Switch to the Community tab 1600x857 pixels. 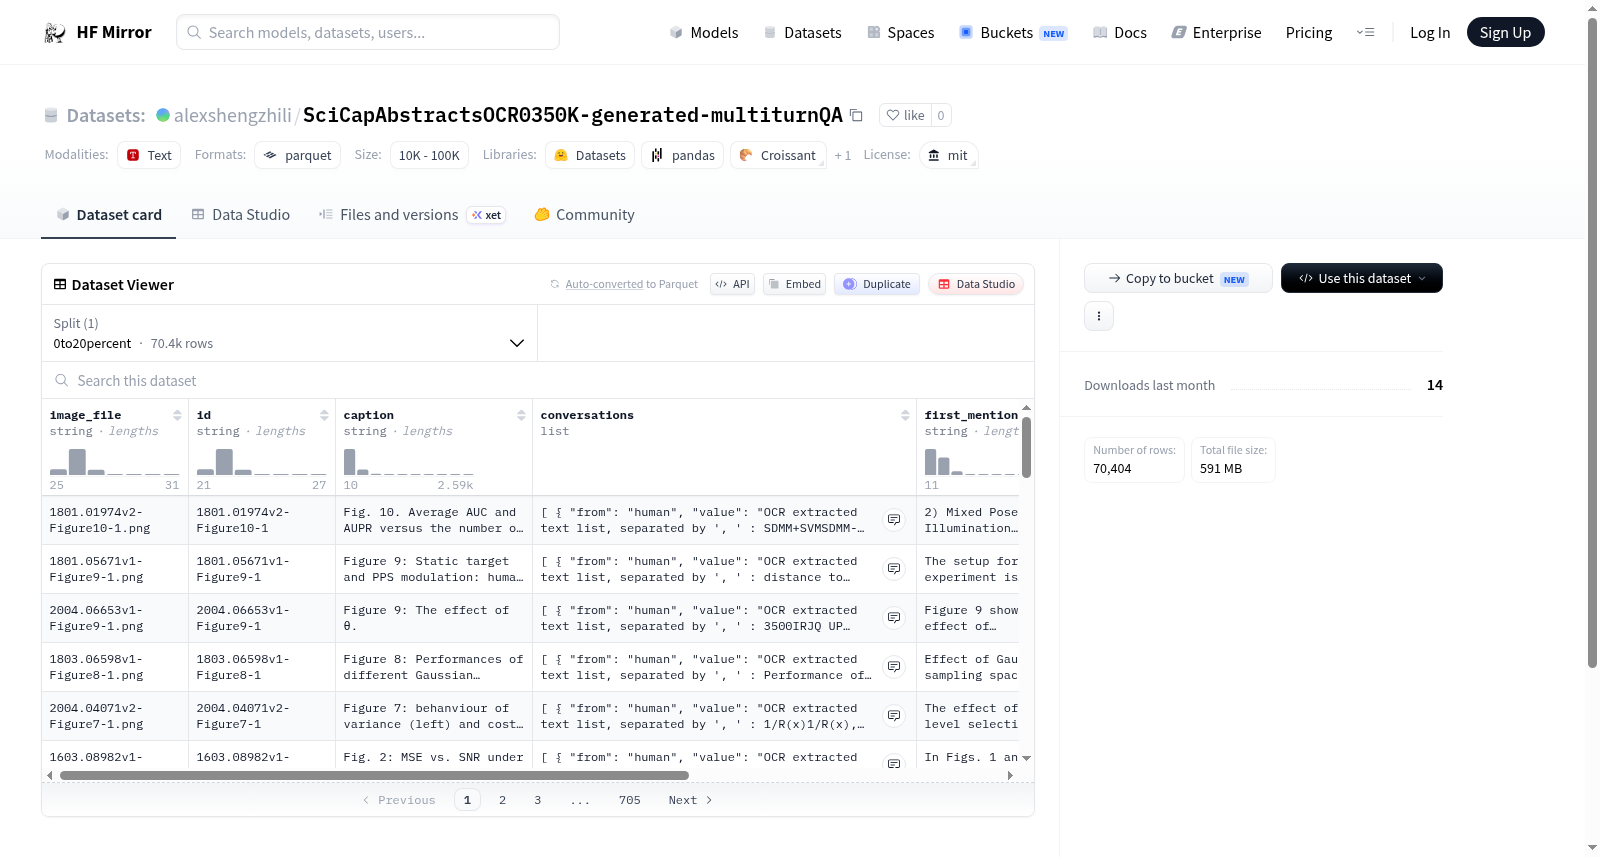(584, 214)
